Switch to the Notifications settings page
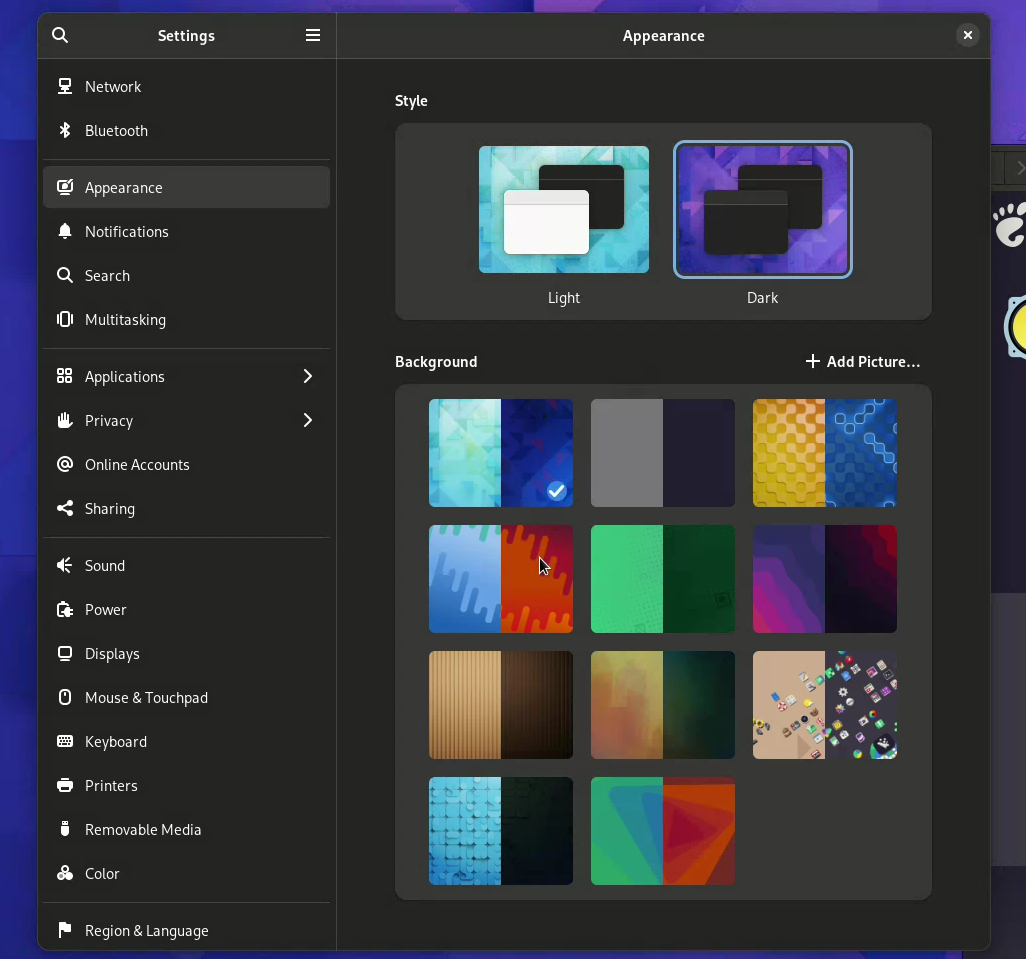The height and width of the screenshot is (959, 1026). click(126, 232)
